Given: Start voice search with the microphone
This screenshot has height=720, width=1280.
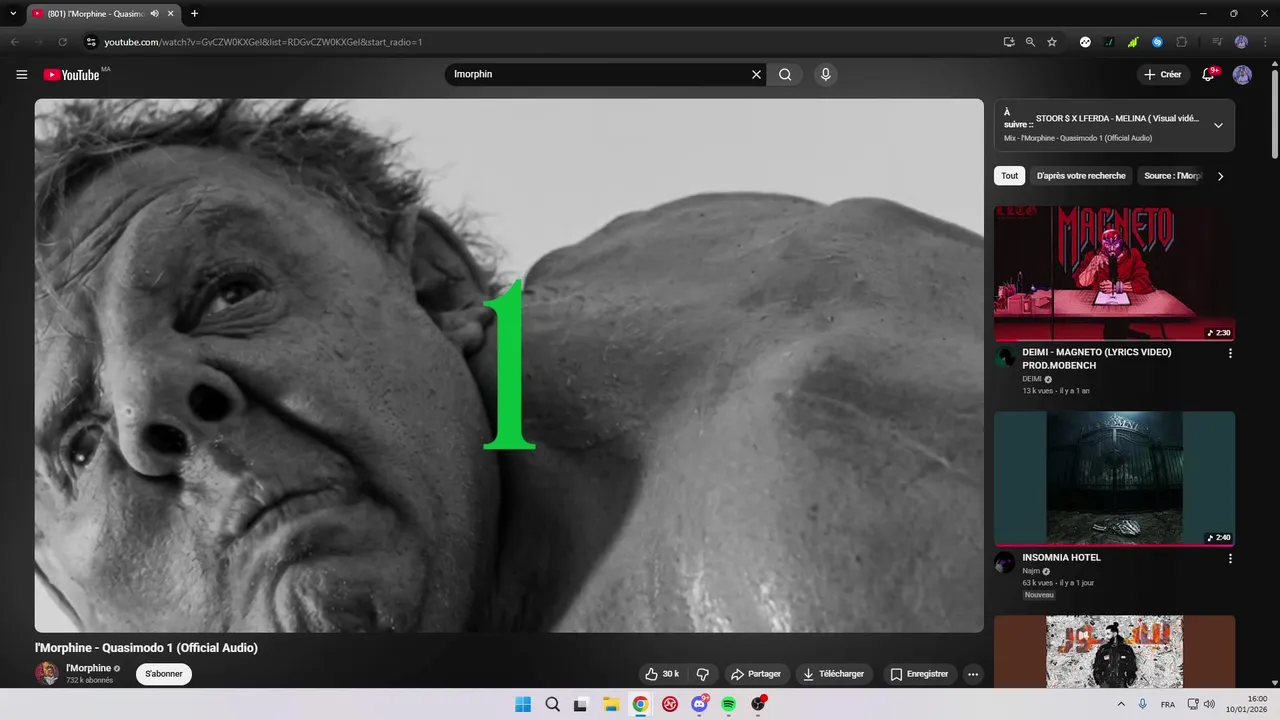Looking at the screenshot, I should [825, 74].
